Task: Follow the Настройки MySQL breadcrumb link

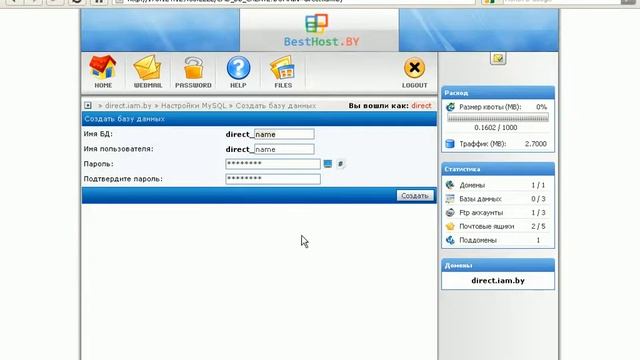Action: click(x=193, y=105)
